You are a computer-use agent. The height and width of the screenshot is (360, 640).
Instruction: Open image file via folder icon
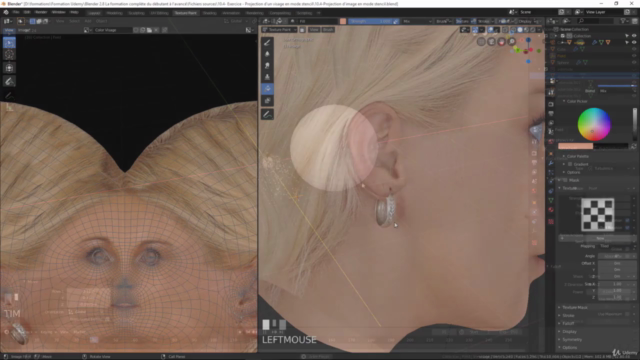point(149,30)
